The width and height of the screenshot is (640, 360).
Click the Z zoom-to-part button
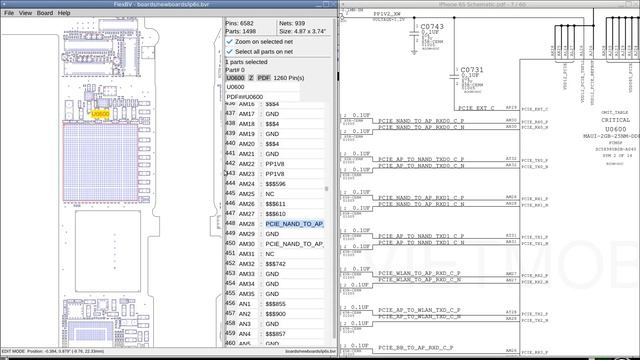(251, 78)
